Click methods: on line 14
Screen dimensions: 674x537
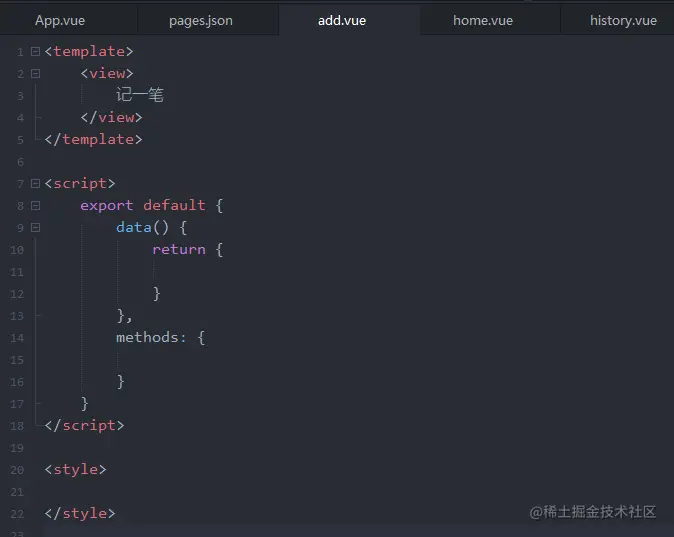[x=151, y=338]
